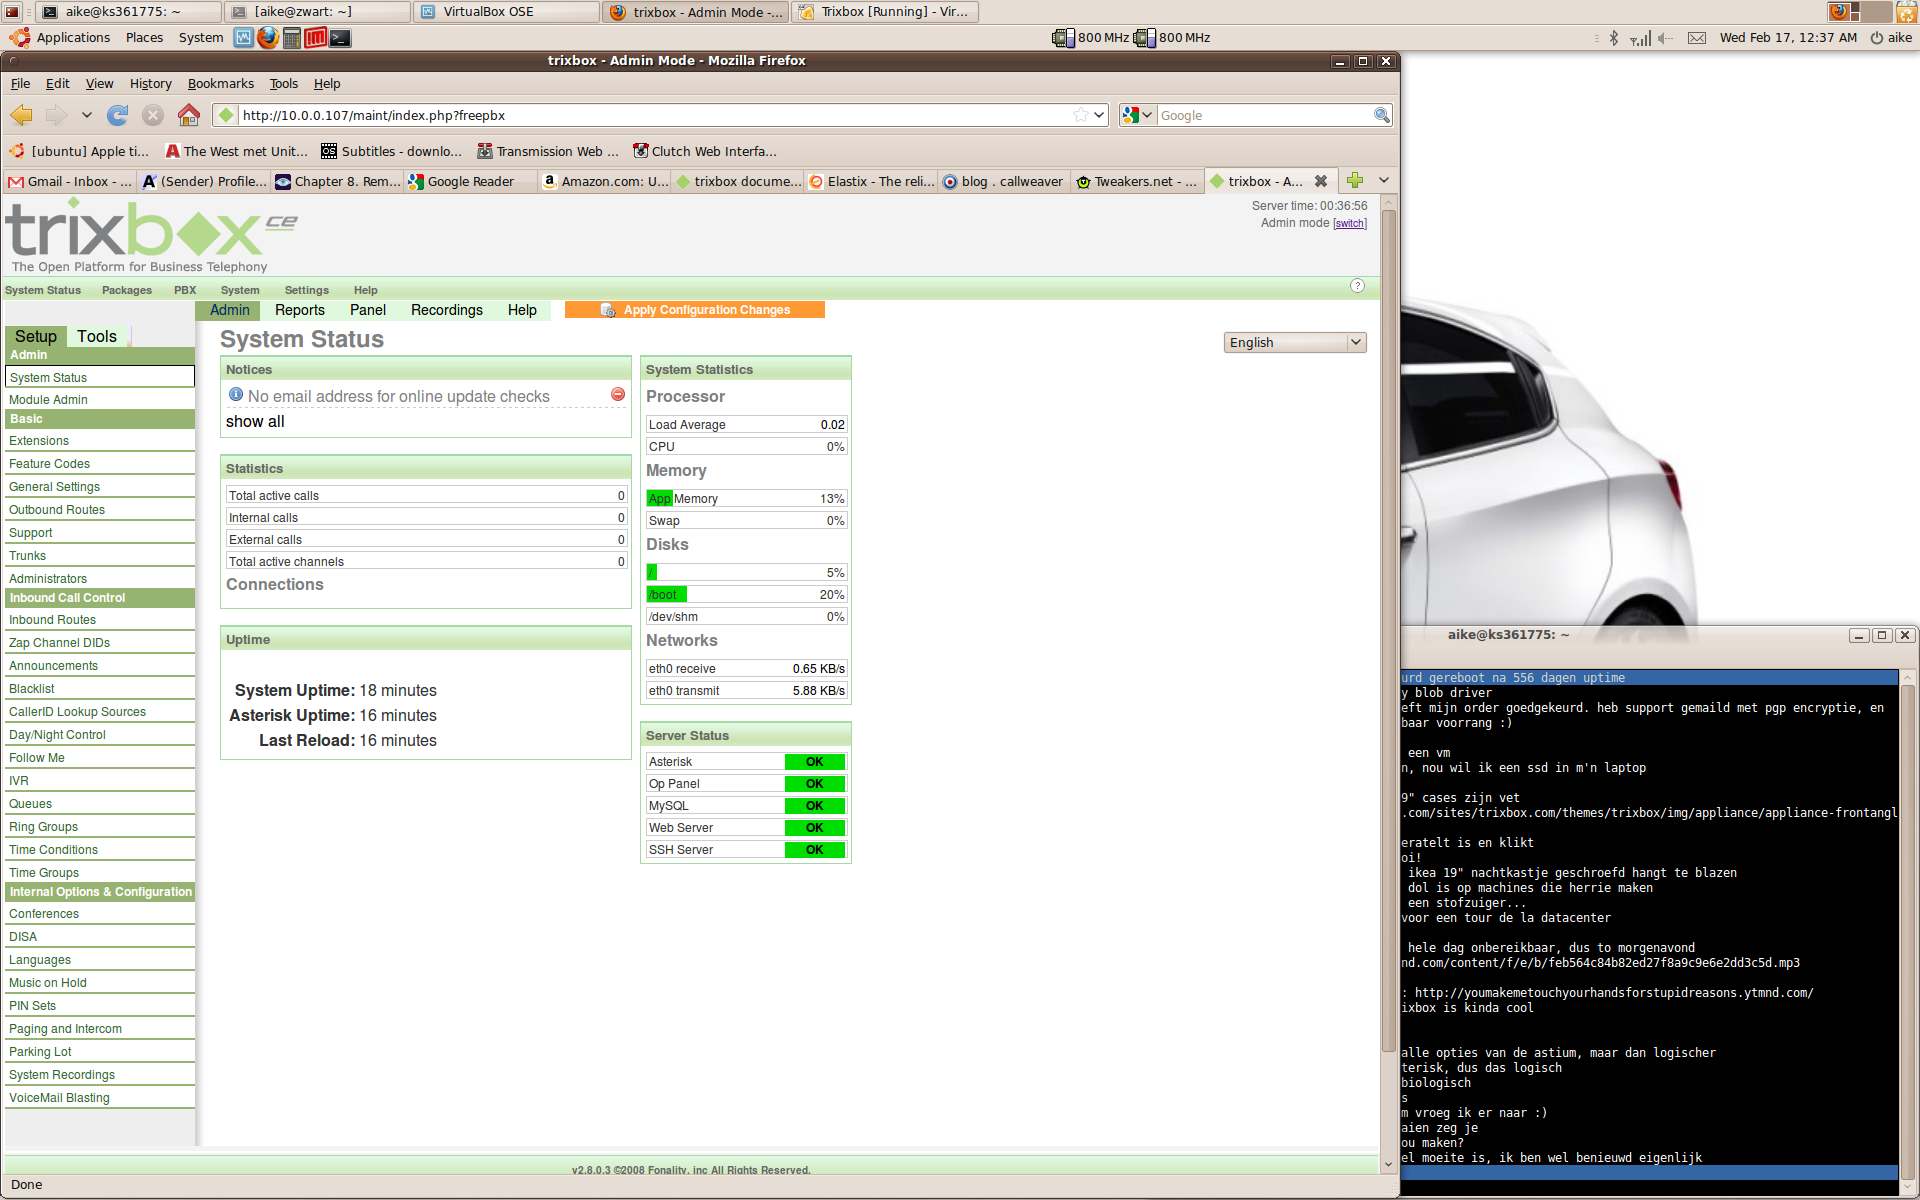Screen dimensions: 1920x1200
Task: Open the trixbox Settings menu
Action: 306,290
